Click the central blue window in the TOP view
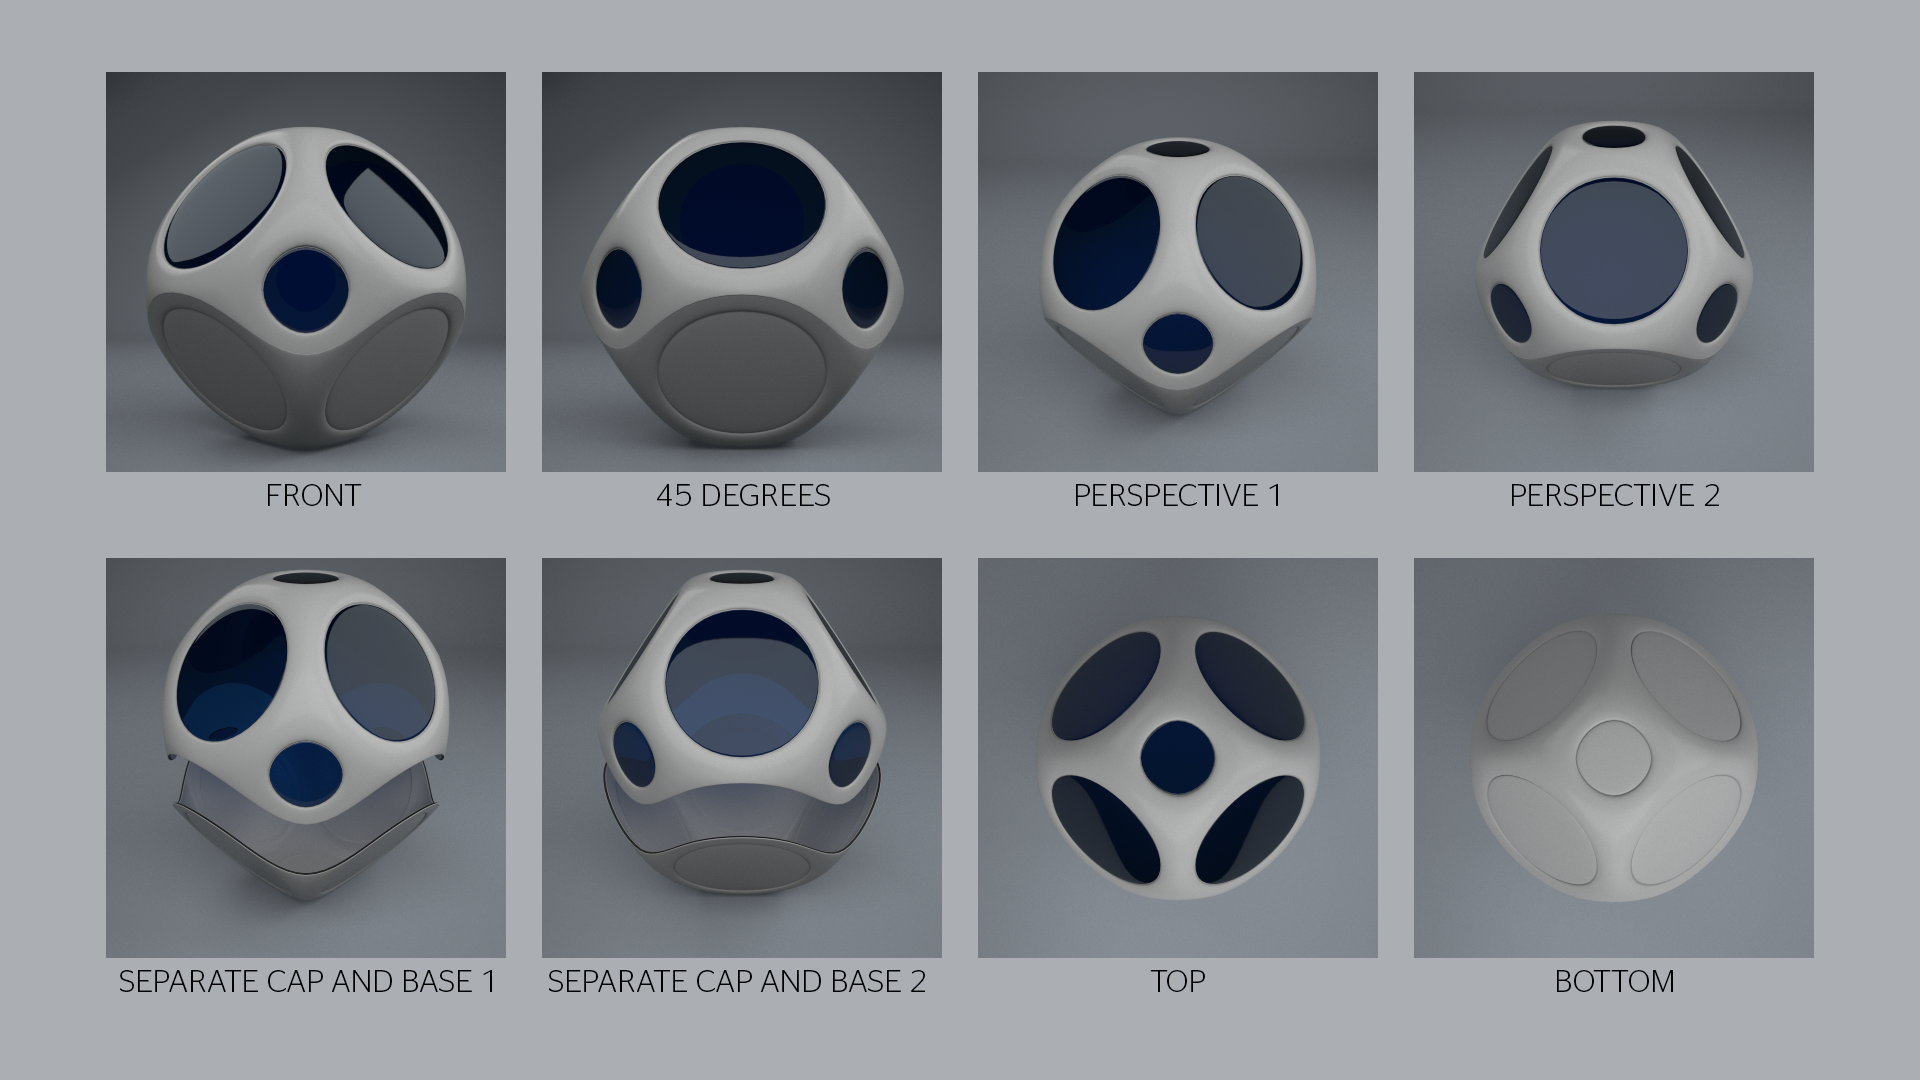 [1178, 759]
